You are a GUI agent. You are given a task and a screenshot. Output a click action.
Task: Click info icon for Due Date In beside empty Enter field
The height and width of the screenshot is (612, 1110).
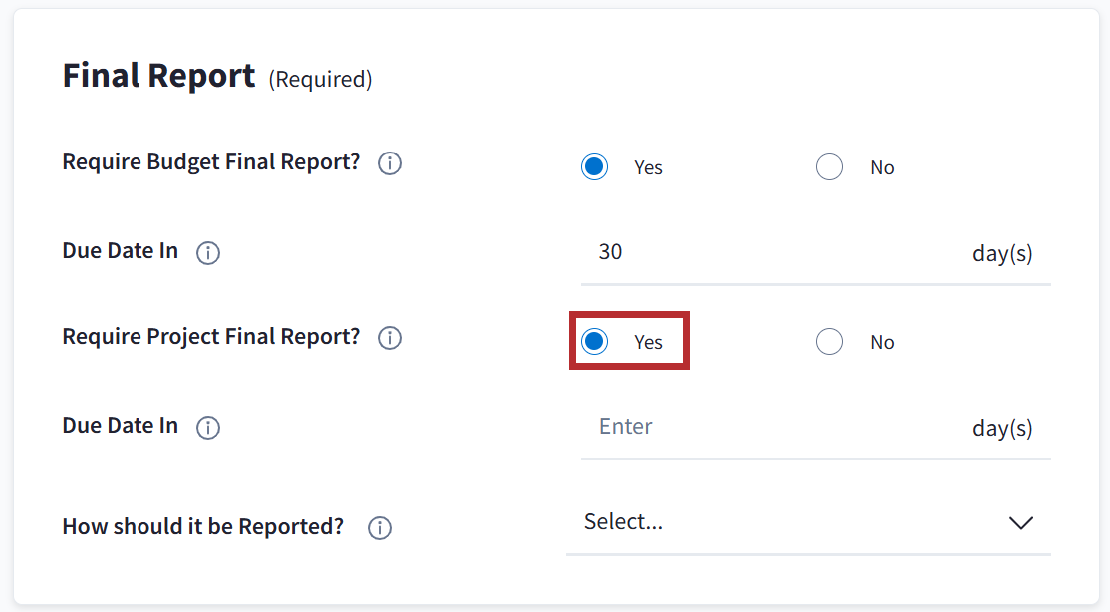208,428
